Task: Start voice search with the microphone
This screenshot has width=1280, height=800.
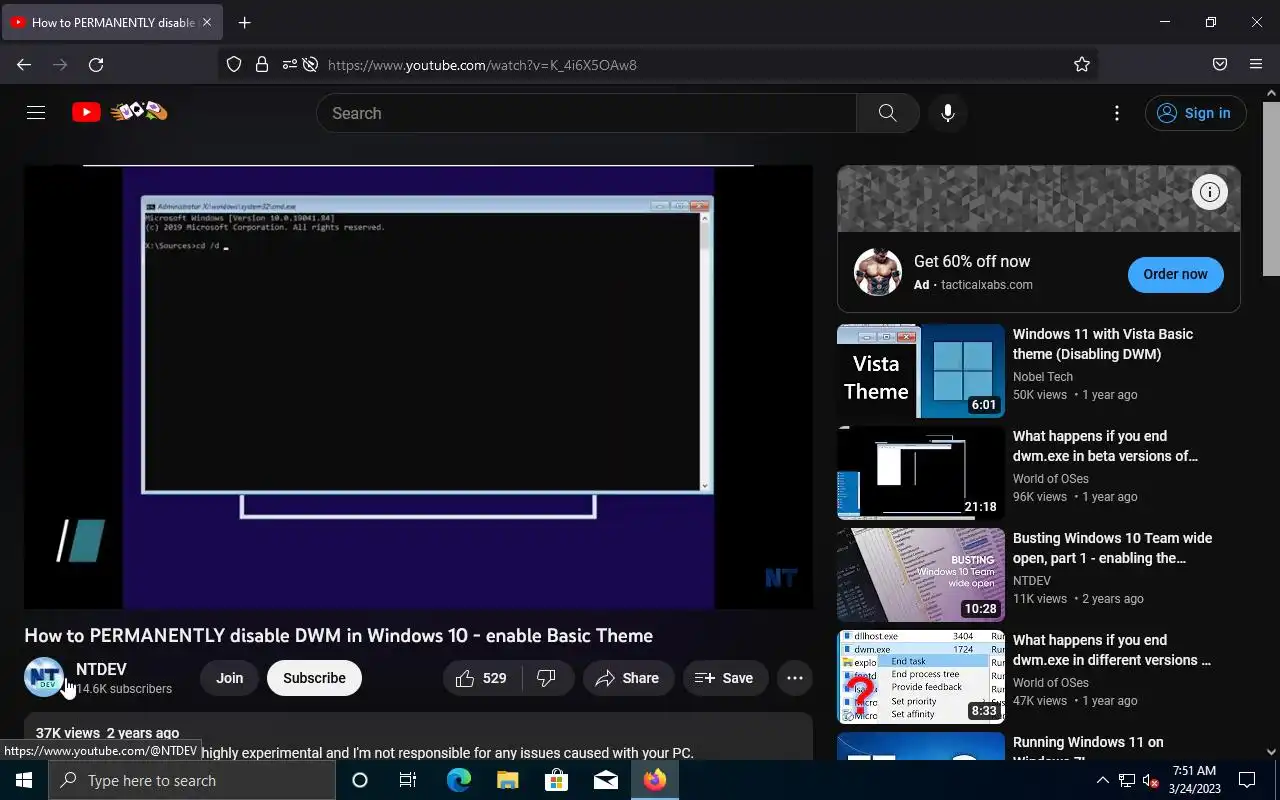Action: pos(948,113)
